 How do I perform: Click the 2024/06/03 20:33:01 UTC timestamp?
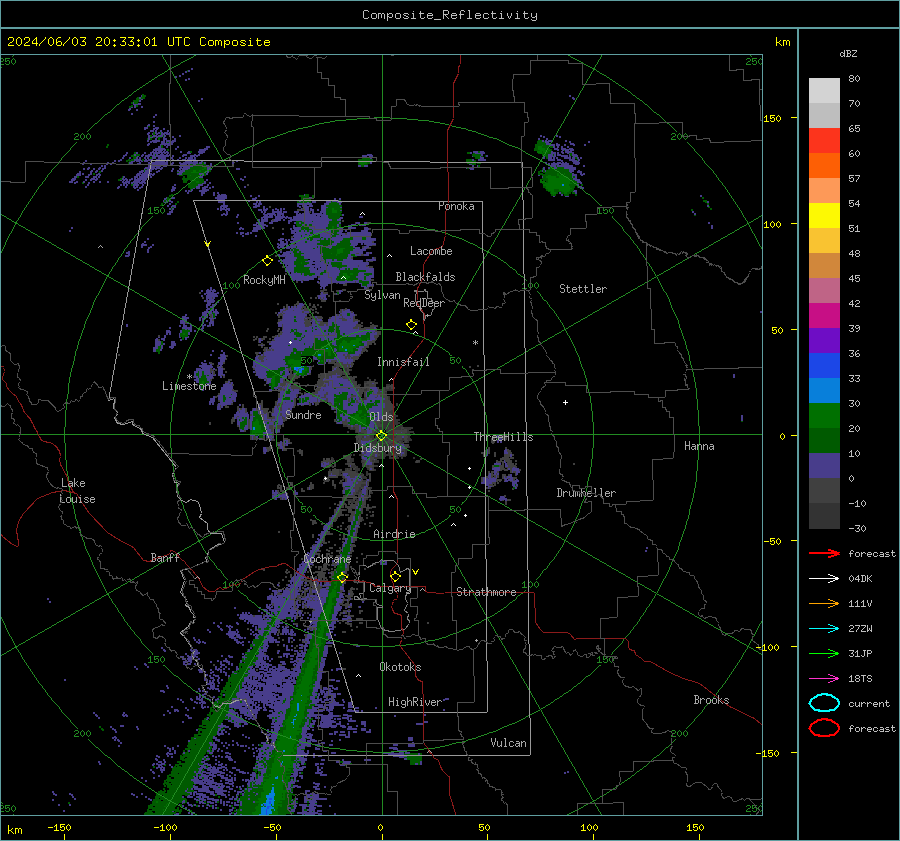pos(98,42)
